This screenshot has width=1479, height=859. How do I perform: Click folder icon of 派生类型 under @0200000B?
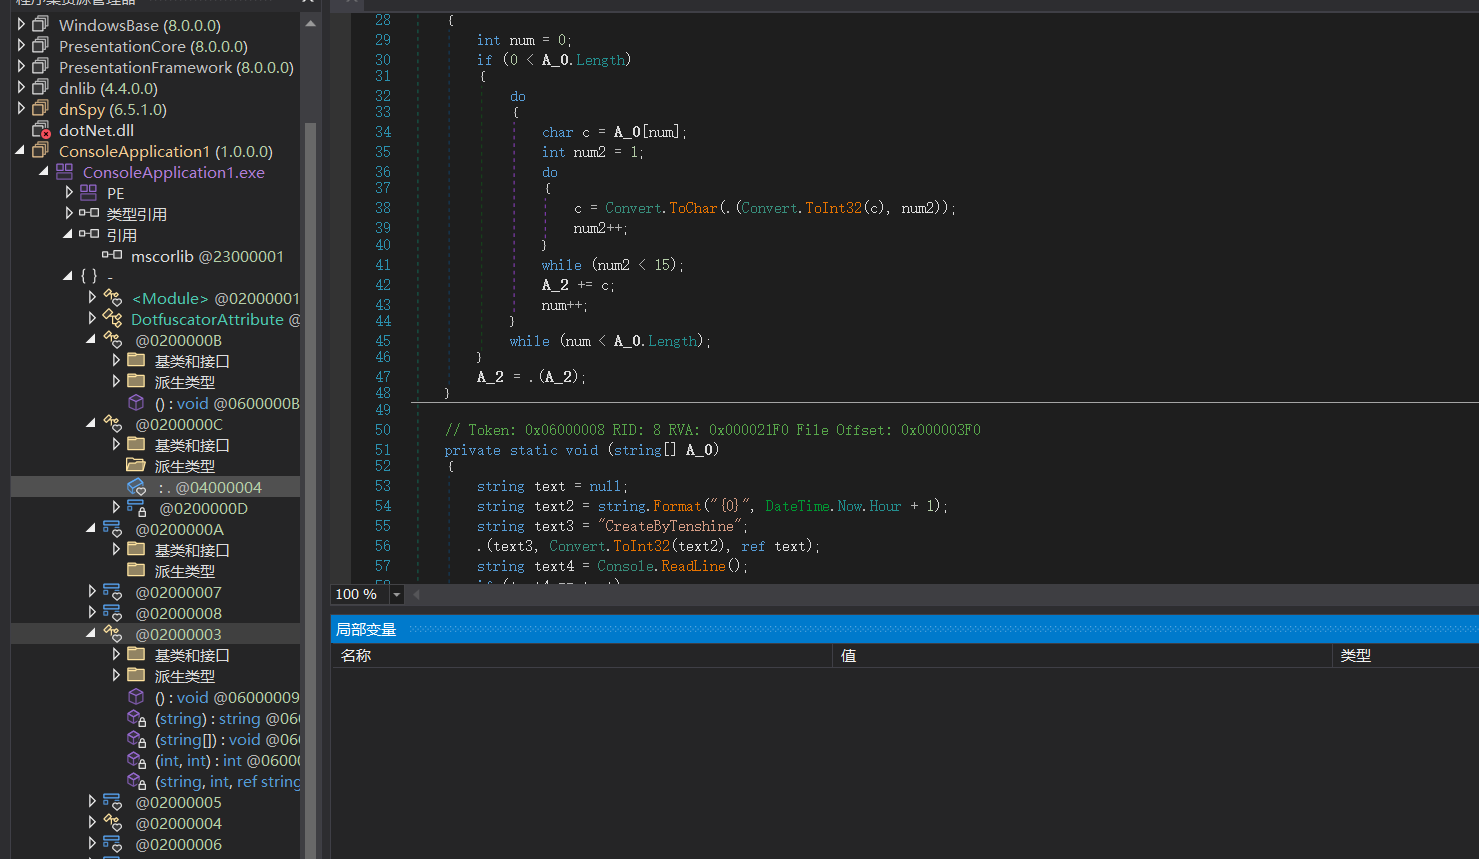(136, 382)
